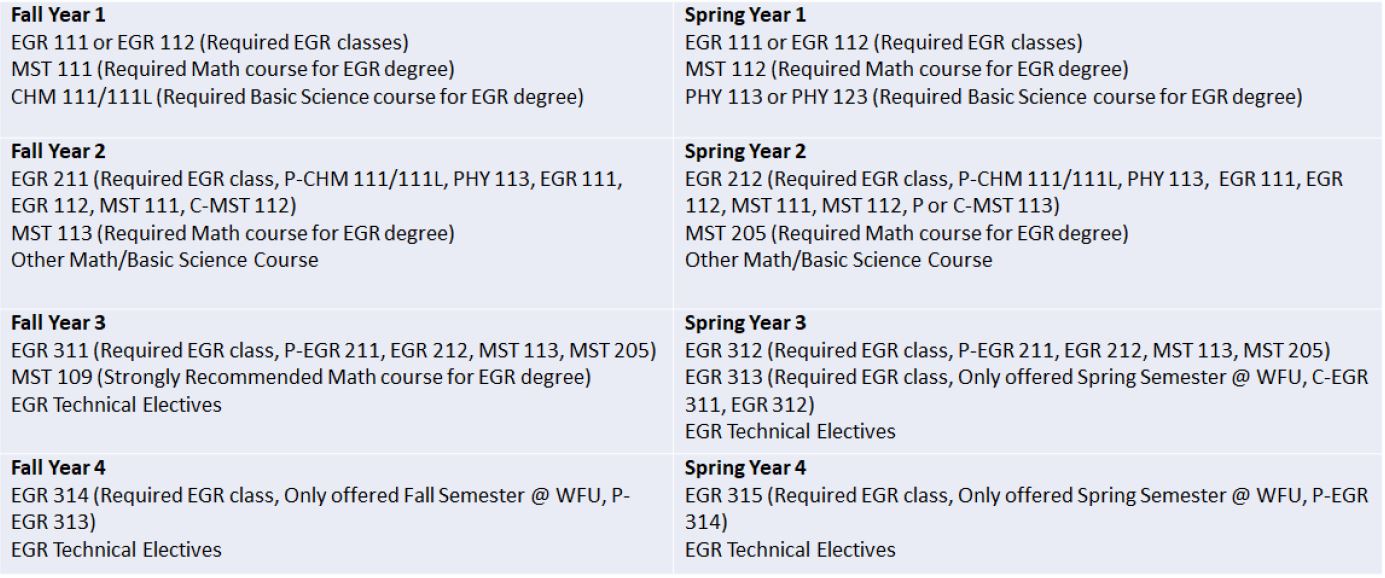Click the Fall Year 1 heading
Screen dimensions: 1385x578
coord(58,16)
